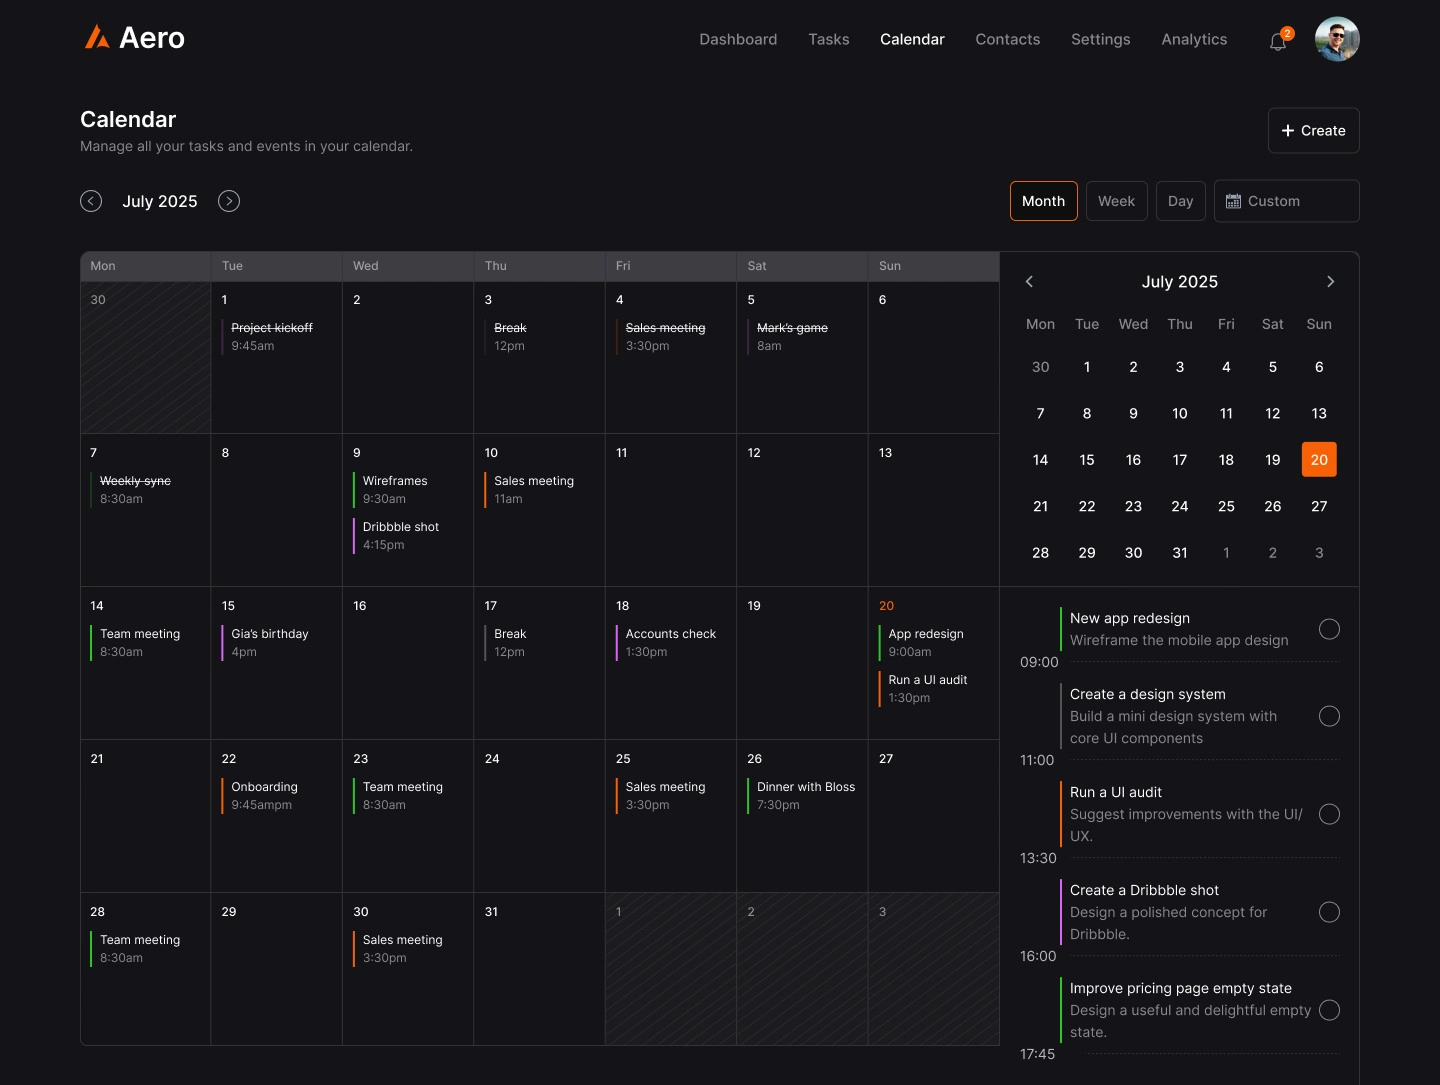Click the purple color bar on Gia's birthday
The width and height of the screenshot is (1440, 1085).
point(224,643)
